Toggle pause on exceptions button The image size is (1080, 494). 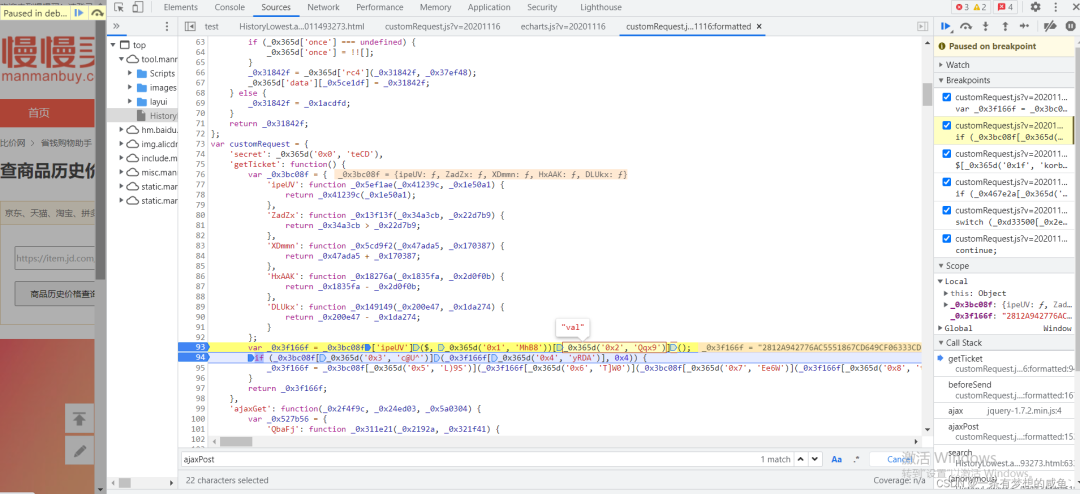click(1068, 26)
